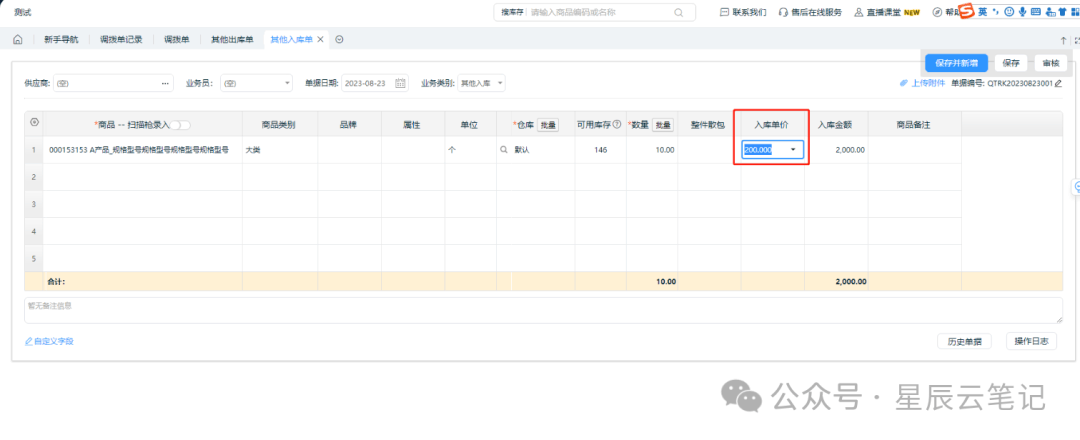
Task: Select row number 5 in table
Action: (x=34, y=258)
